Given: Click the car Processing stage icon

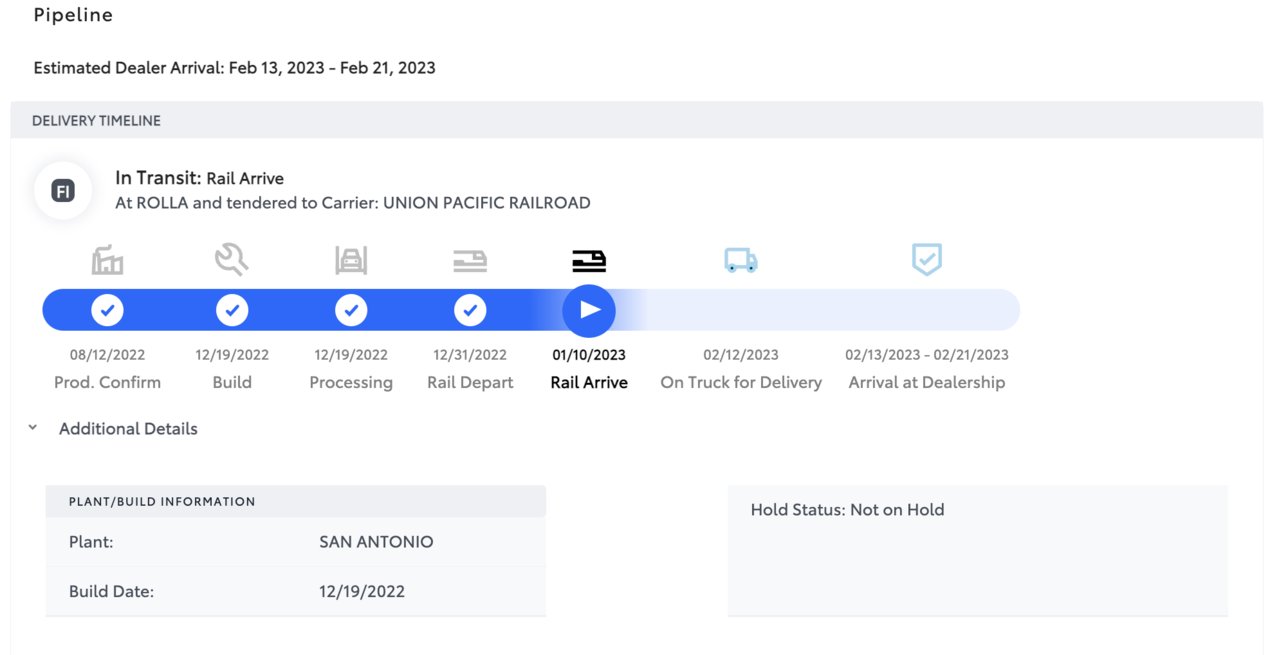Looking at the screenshot, I should click(351, 261).
